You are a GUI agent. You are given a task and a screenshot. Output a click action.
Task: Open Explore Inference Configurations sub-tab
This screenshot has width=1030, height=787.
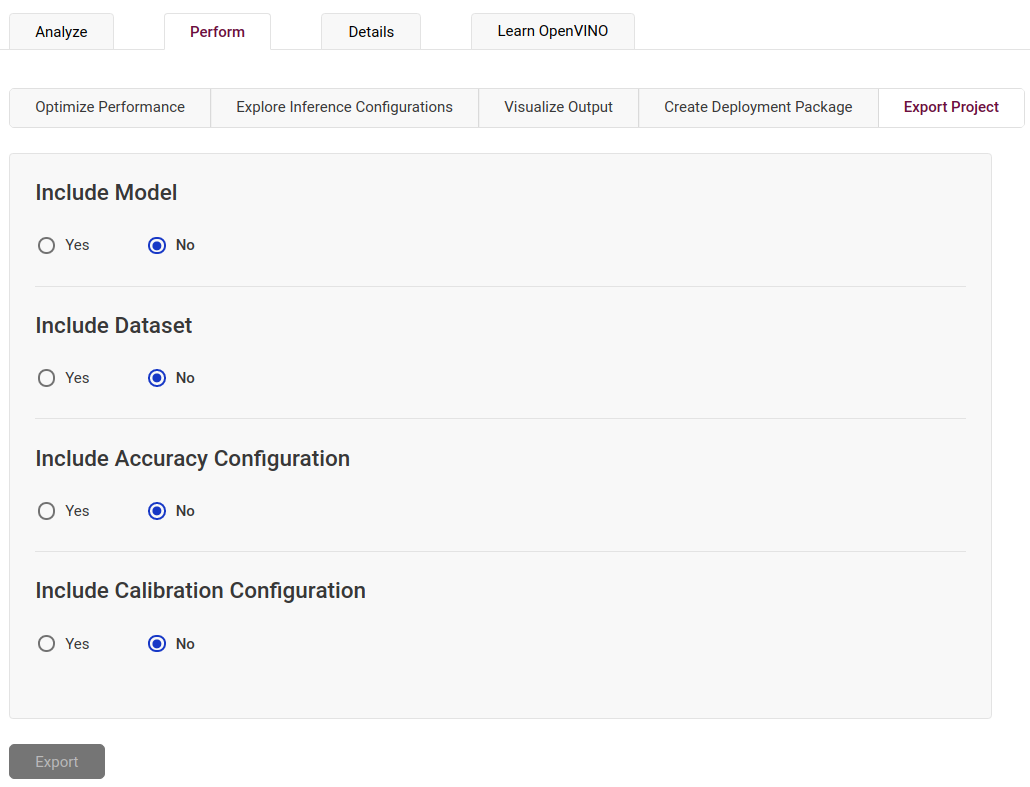(344, 107)
